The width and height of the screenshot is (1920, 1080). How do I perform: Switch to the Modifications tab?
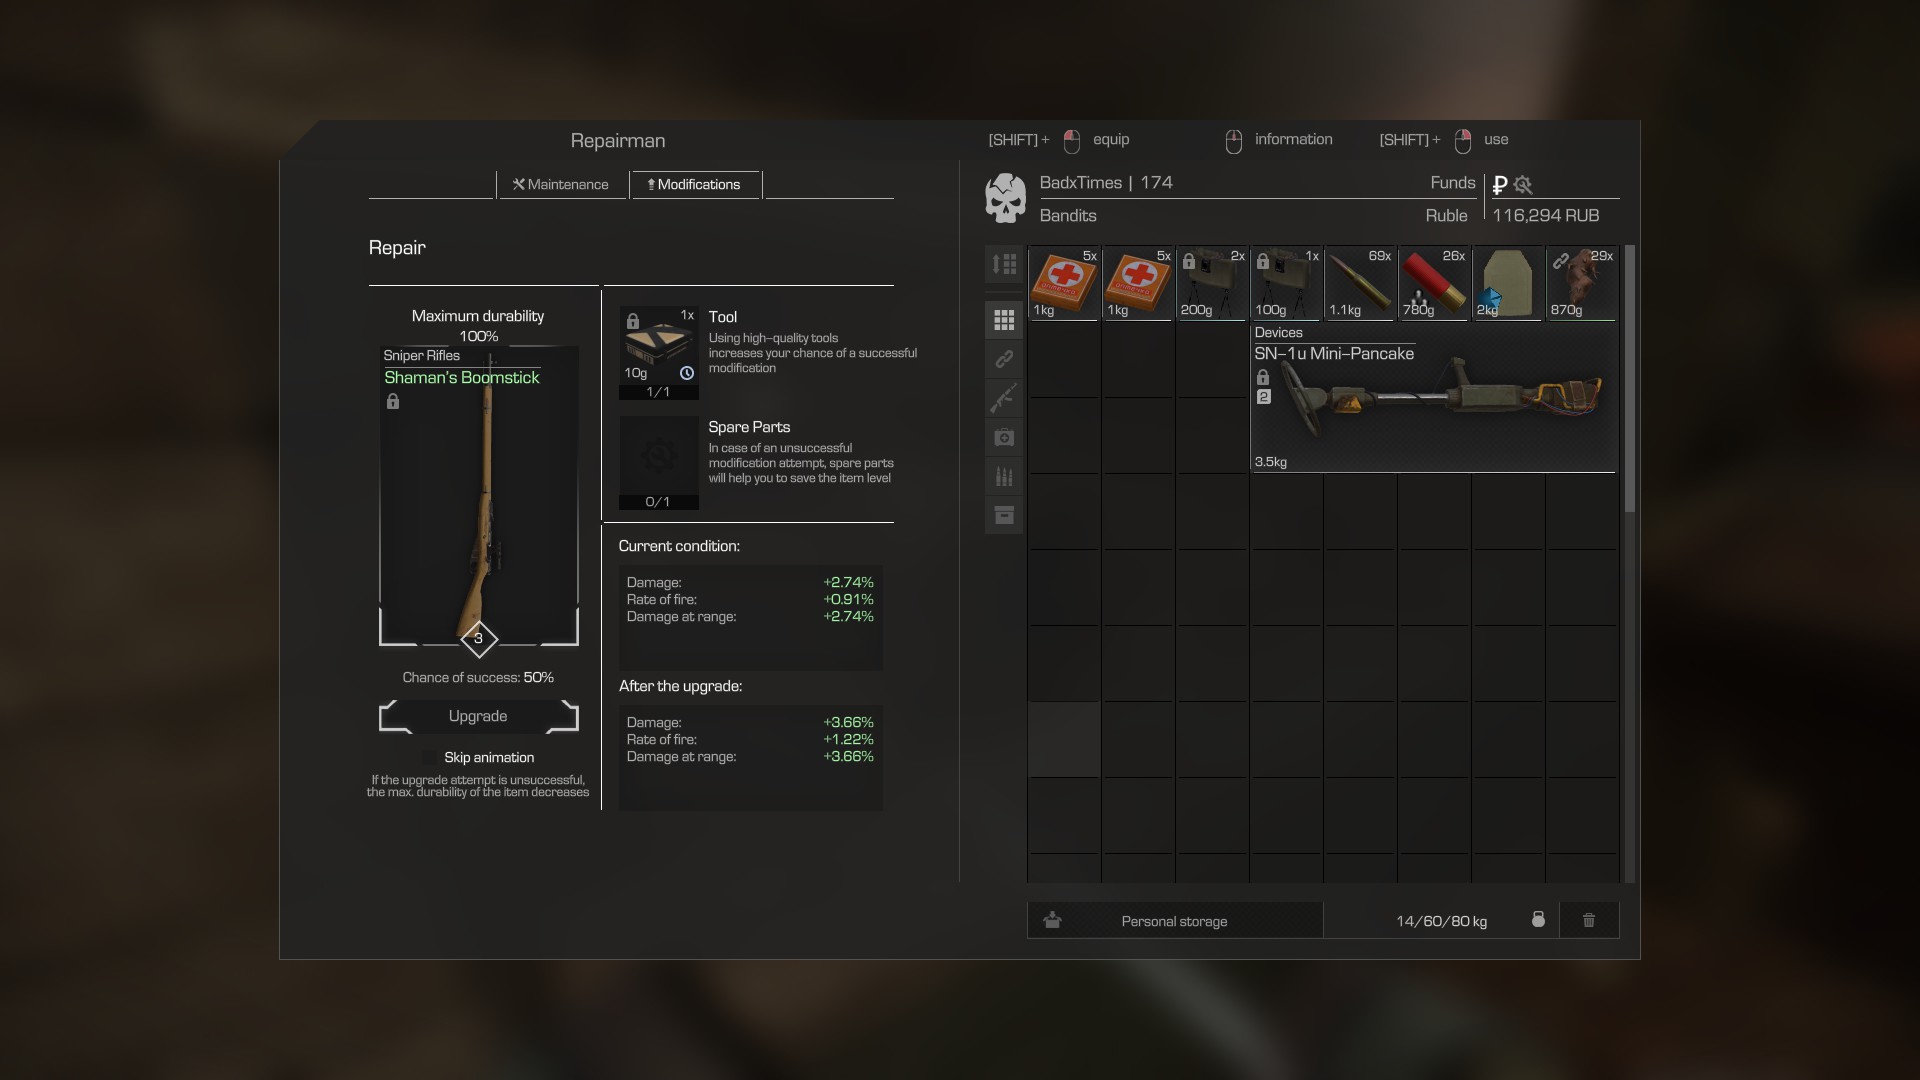point(695,185)
